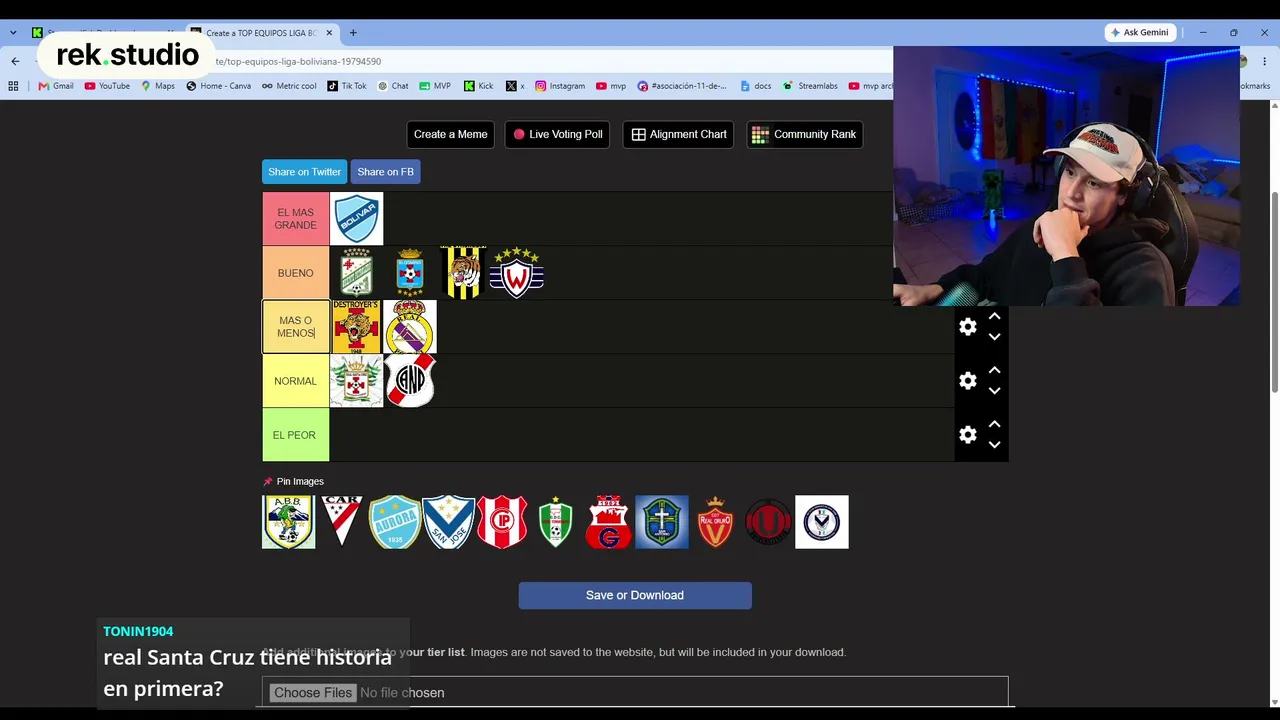Click the Save or Download button

(x=635, y=595)
